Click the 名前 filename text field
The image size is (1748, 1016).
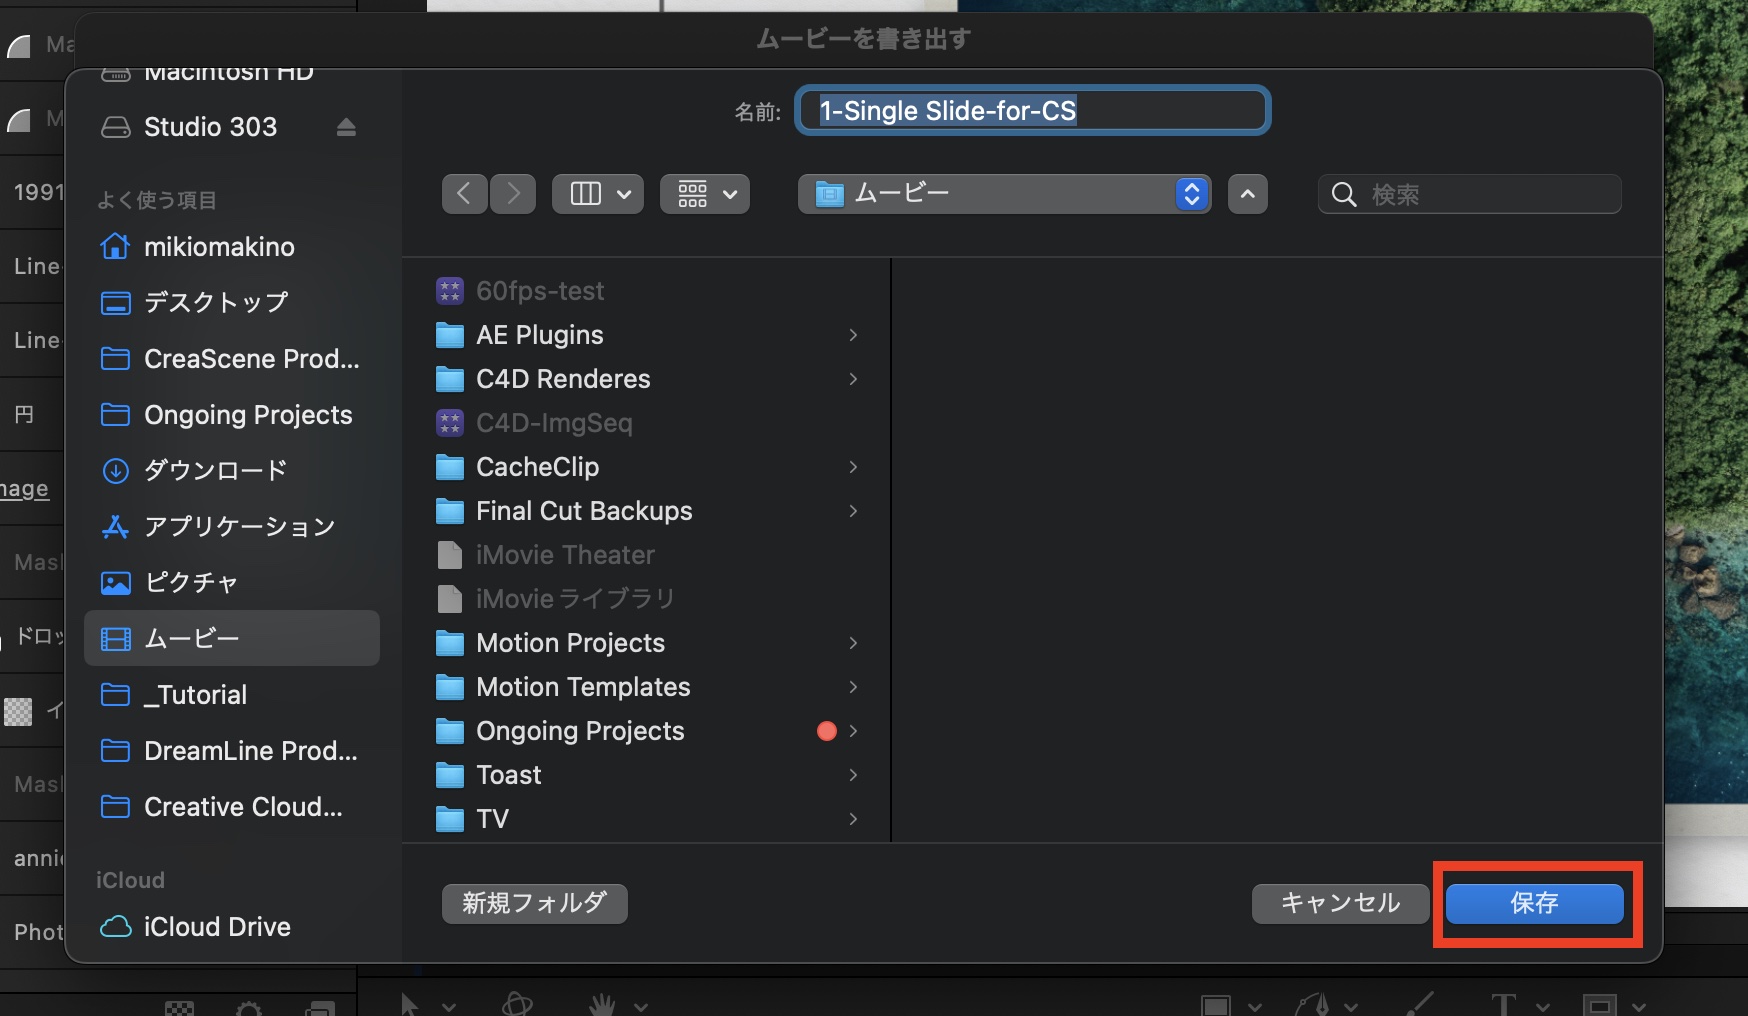[1033, 110]
